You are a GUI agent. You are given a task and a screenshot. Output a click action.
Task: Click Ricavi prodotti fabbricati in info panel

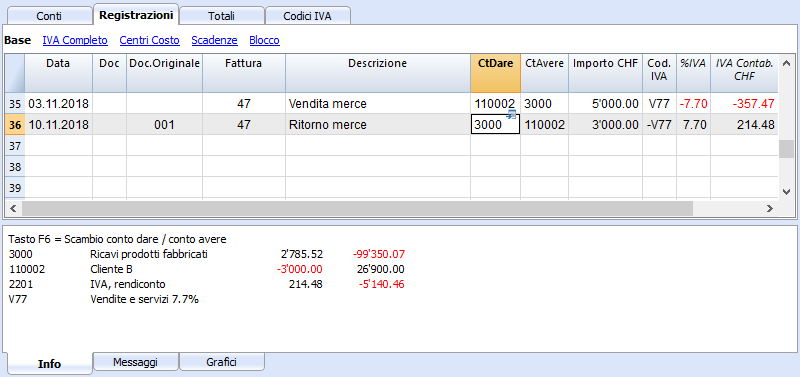click(x=149, y=254)
